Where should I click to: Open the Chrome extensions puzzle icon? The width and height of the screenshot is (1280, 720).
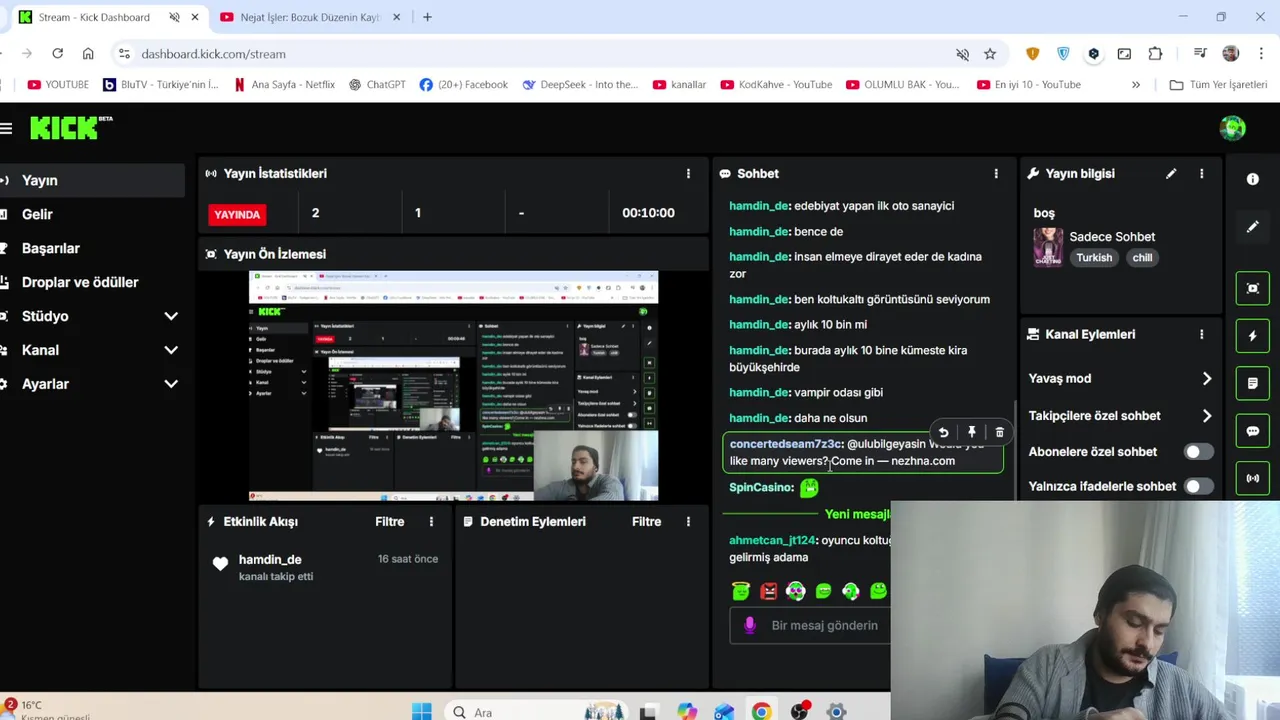tap(1156, 54)
